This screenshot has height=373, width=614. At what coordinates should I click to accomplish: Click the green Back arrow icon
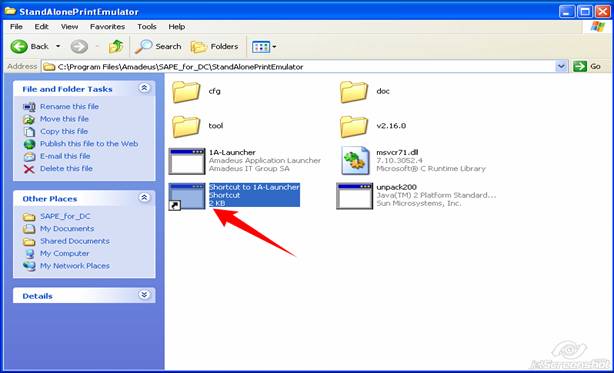(x=19, y=47)
